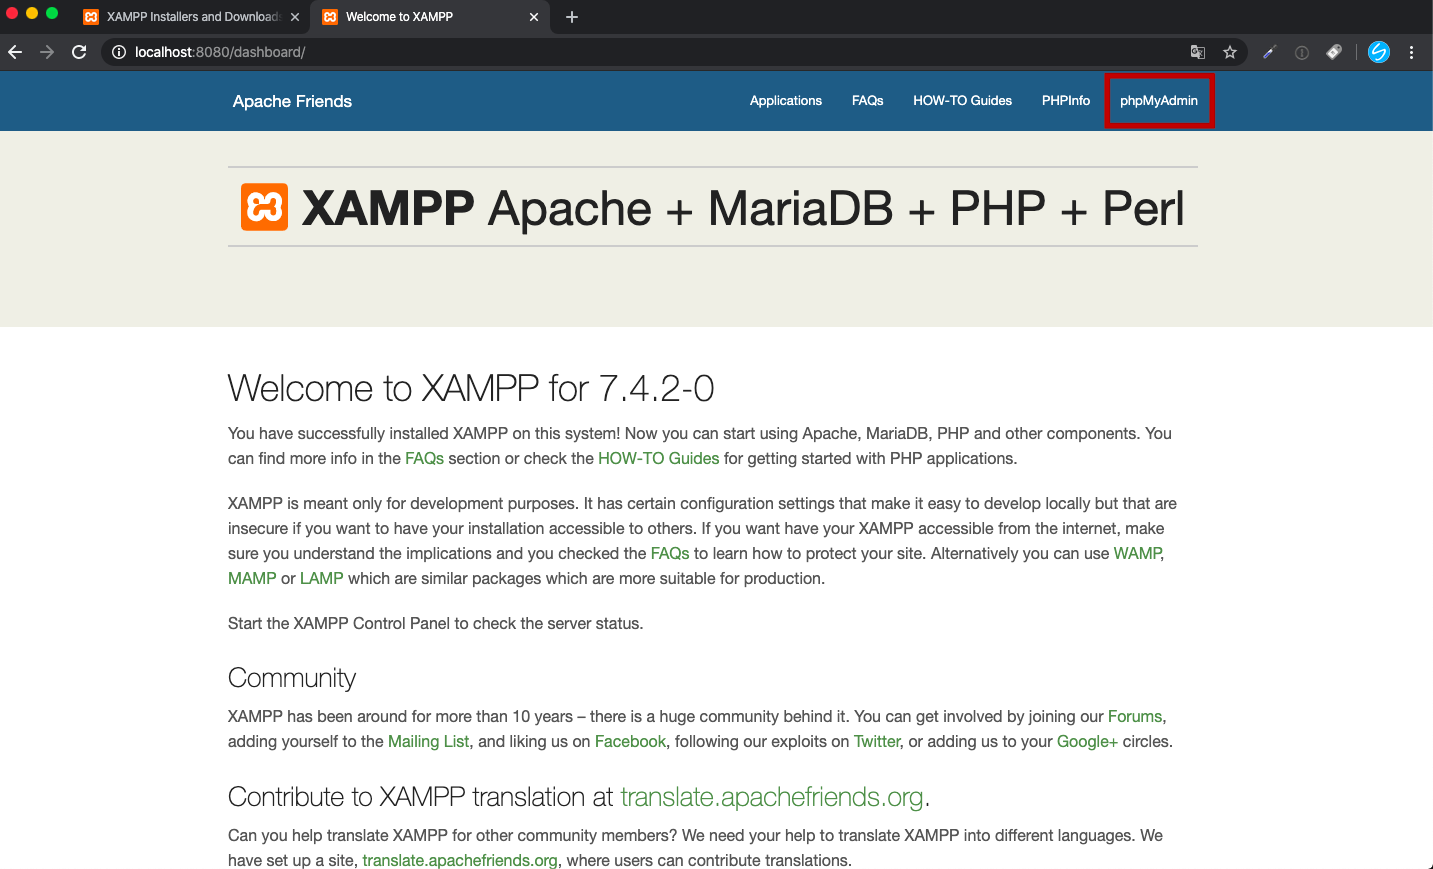Follow the HOW-TO Guides link in the first paragraph
The width and height of the screenshot is (1433, 869).
point(659,458)
